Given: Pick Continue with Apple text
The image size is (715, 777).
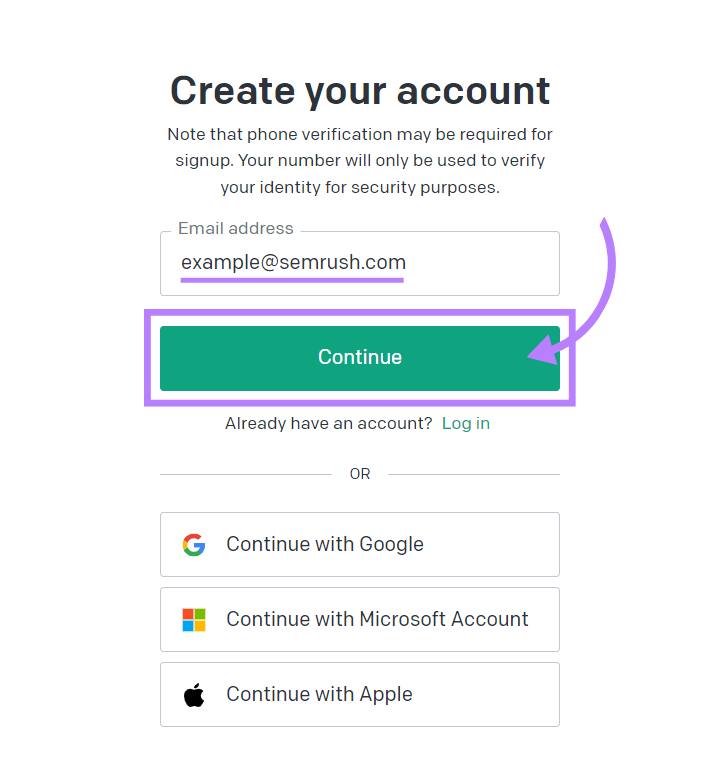Looking at the screenshot, I should pyautogui.click(x=319, y=695).
